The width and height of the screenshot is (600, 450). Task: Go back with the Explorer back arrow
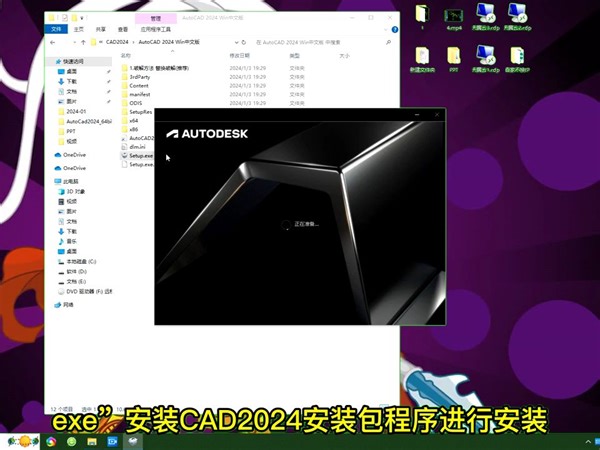[x=53, y=42]
